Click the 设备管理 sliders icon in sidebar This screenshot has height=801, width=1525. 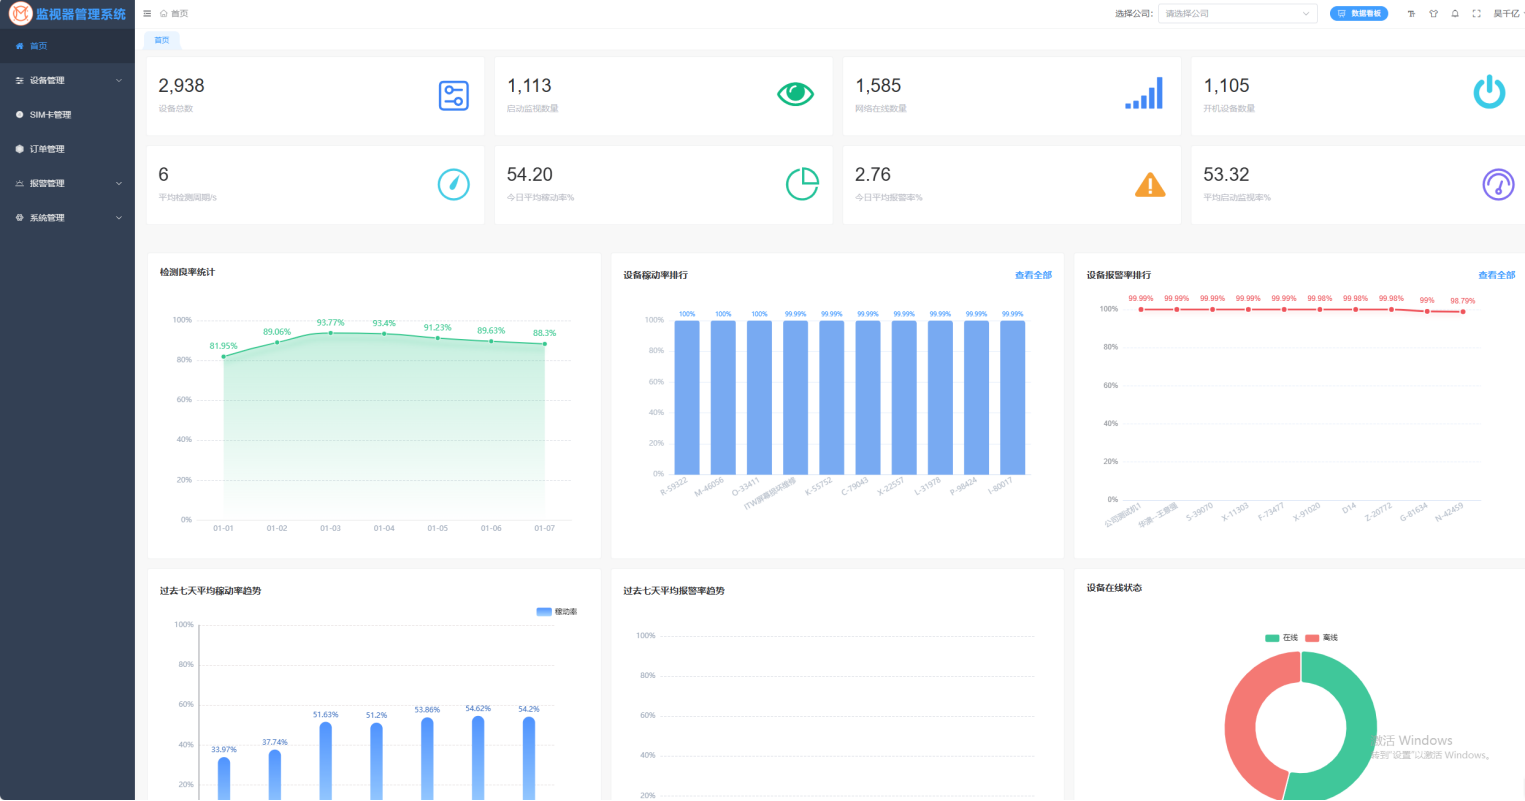(20, 81)
